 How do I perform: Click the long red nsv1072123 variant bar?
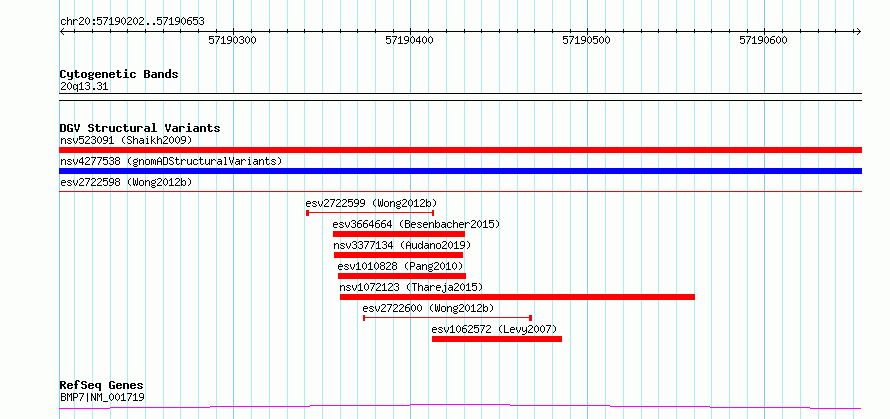[517, 297]
